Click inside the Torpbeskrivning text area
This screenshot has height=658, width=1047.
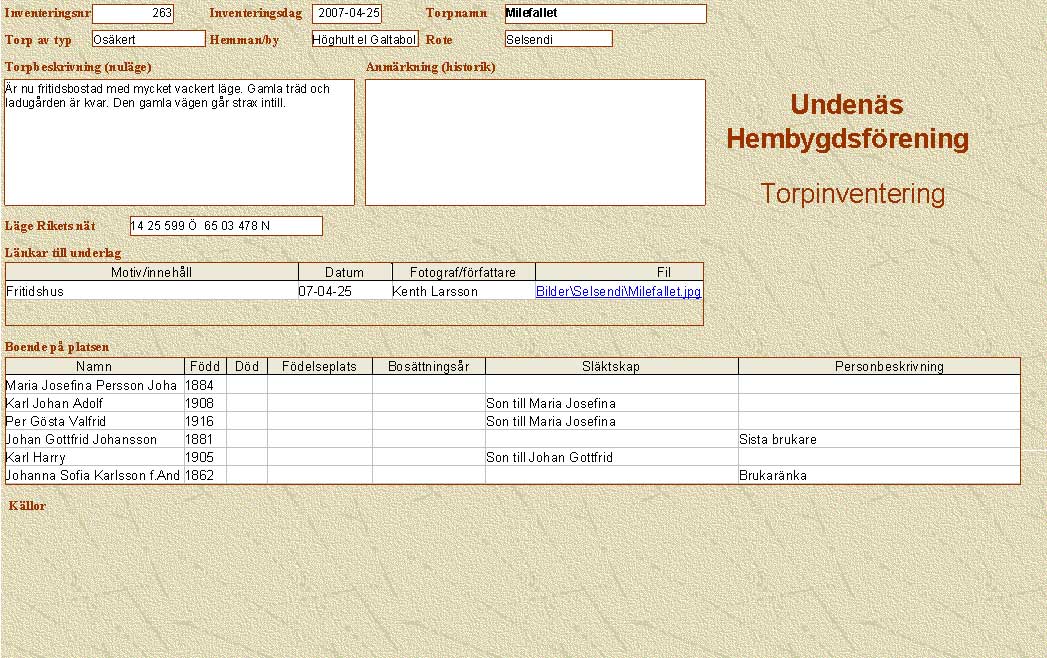(179, 142)
